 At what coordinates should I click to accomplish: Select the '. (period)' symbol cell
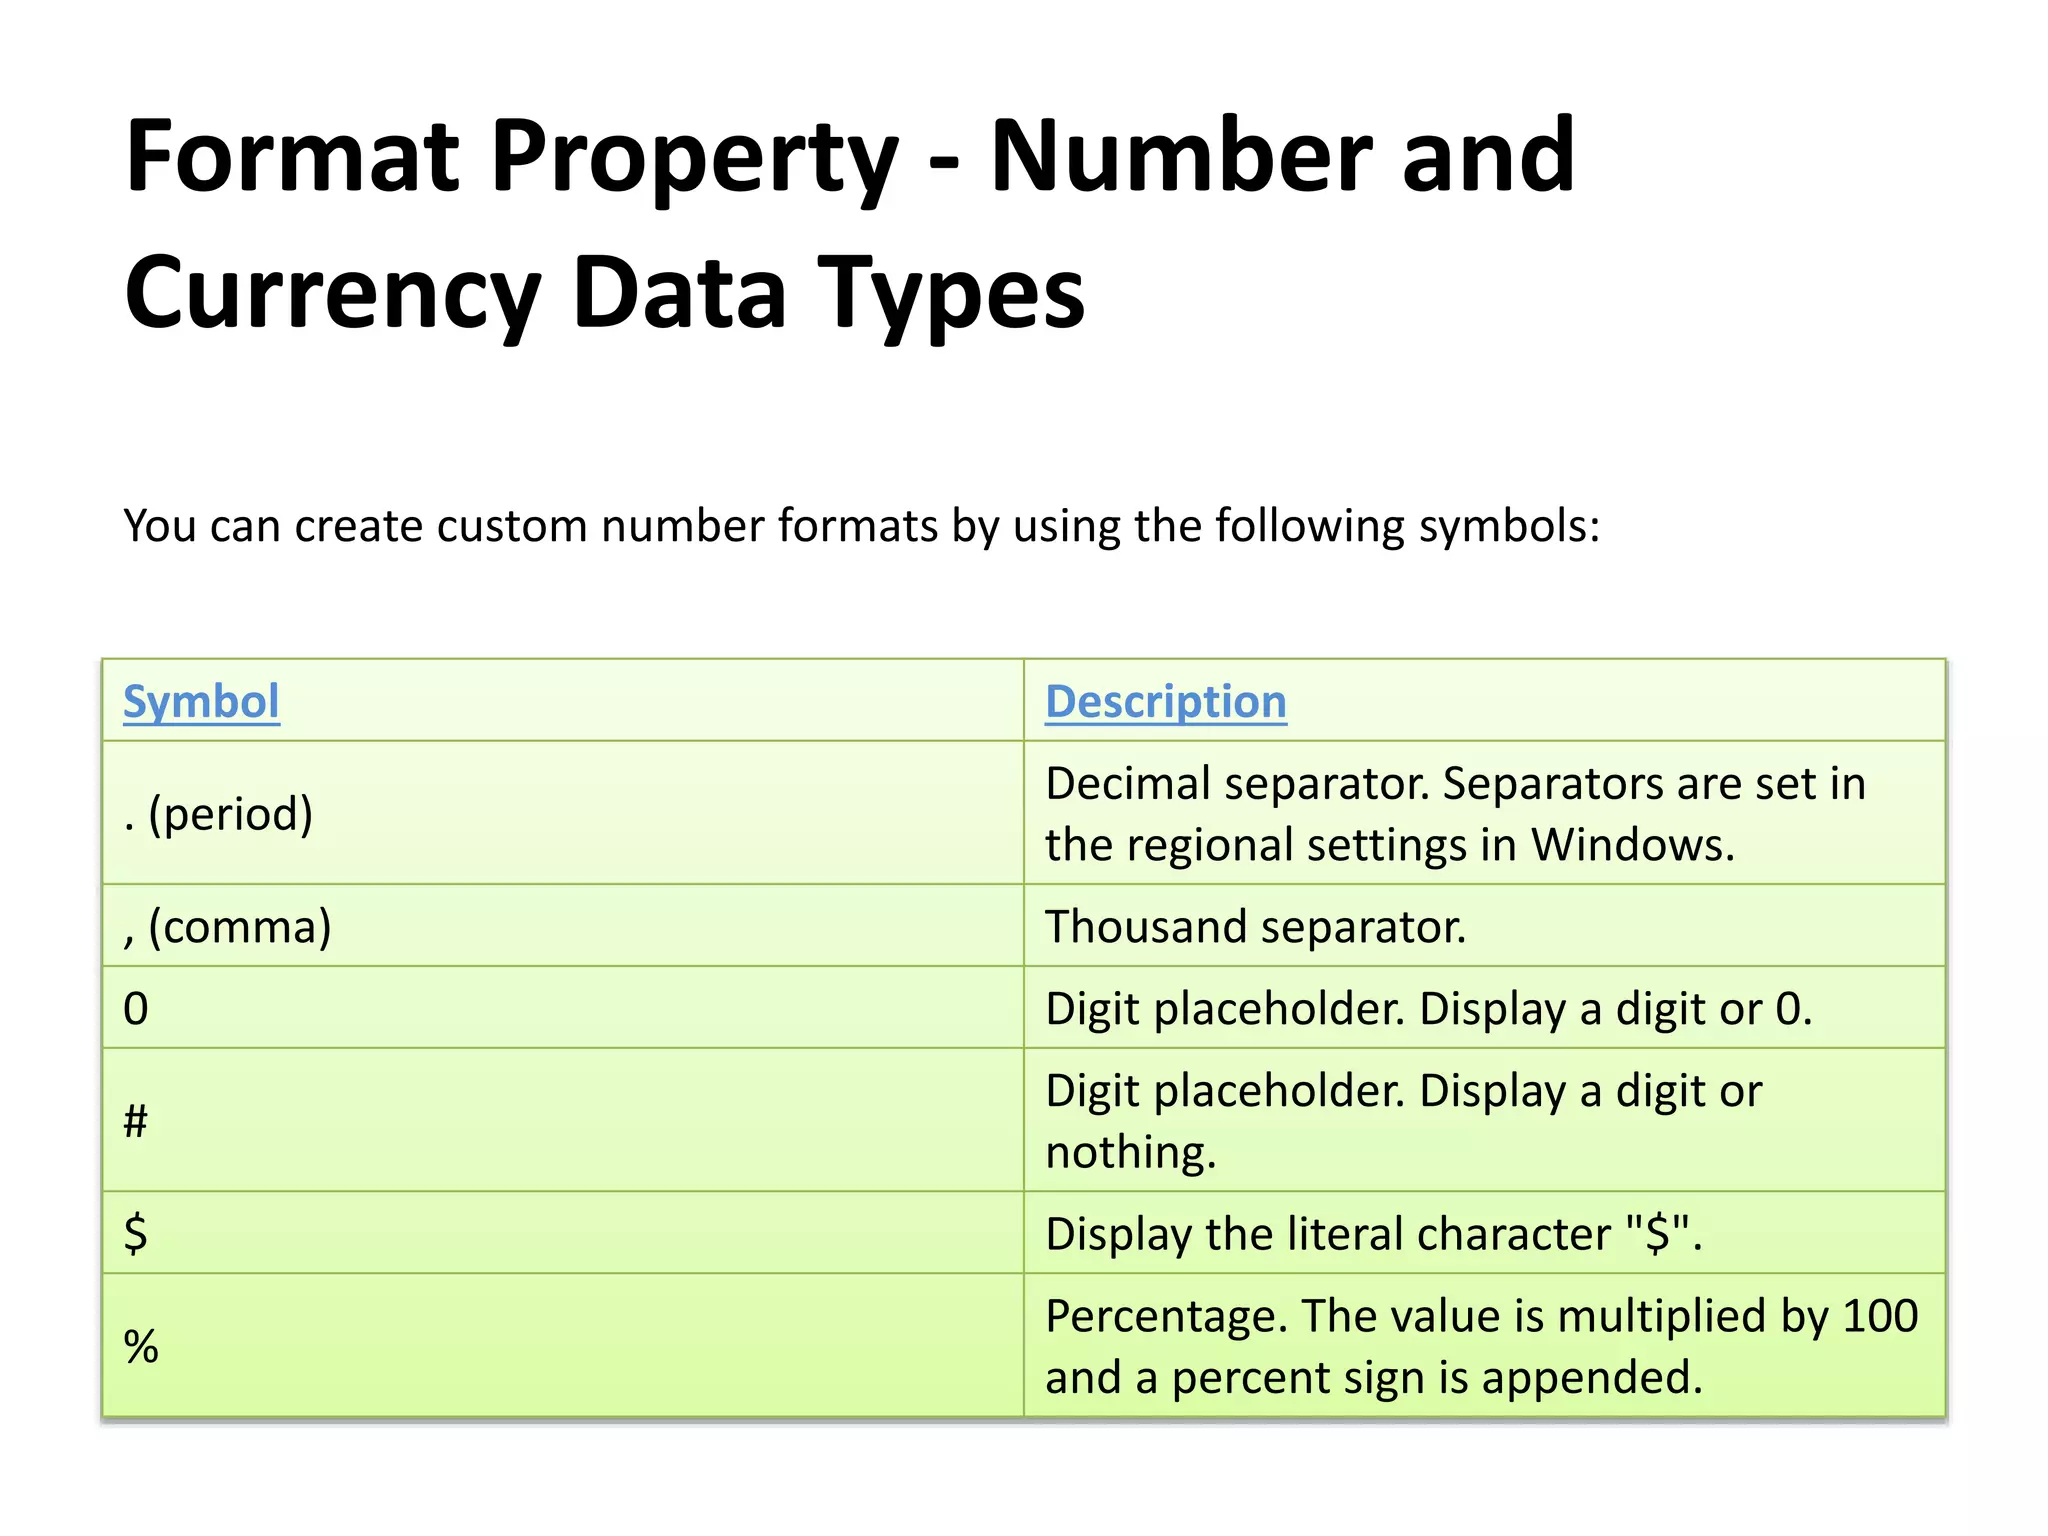pos(563,813)
